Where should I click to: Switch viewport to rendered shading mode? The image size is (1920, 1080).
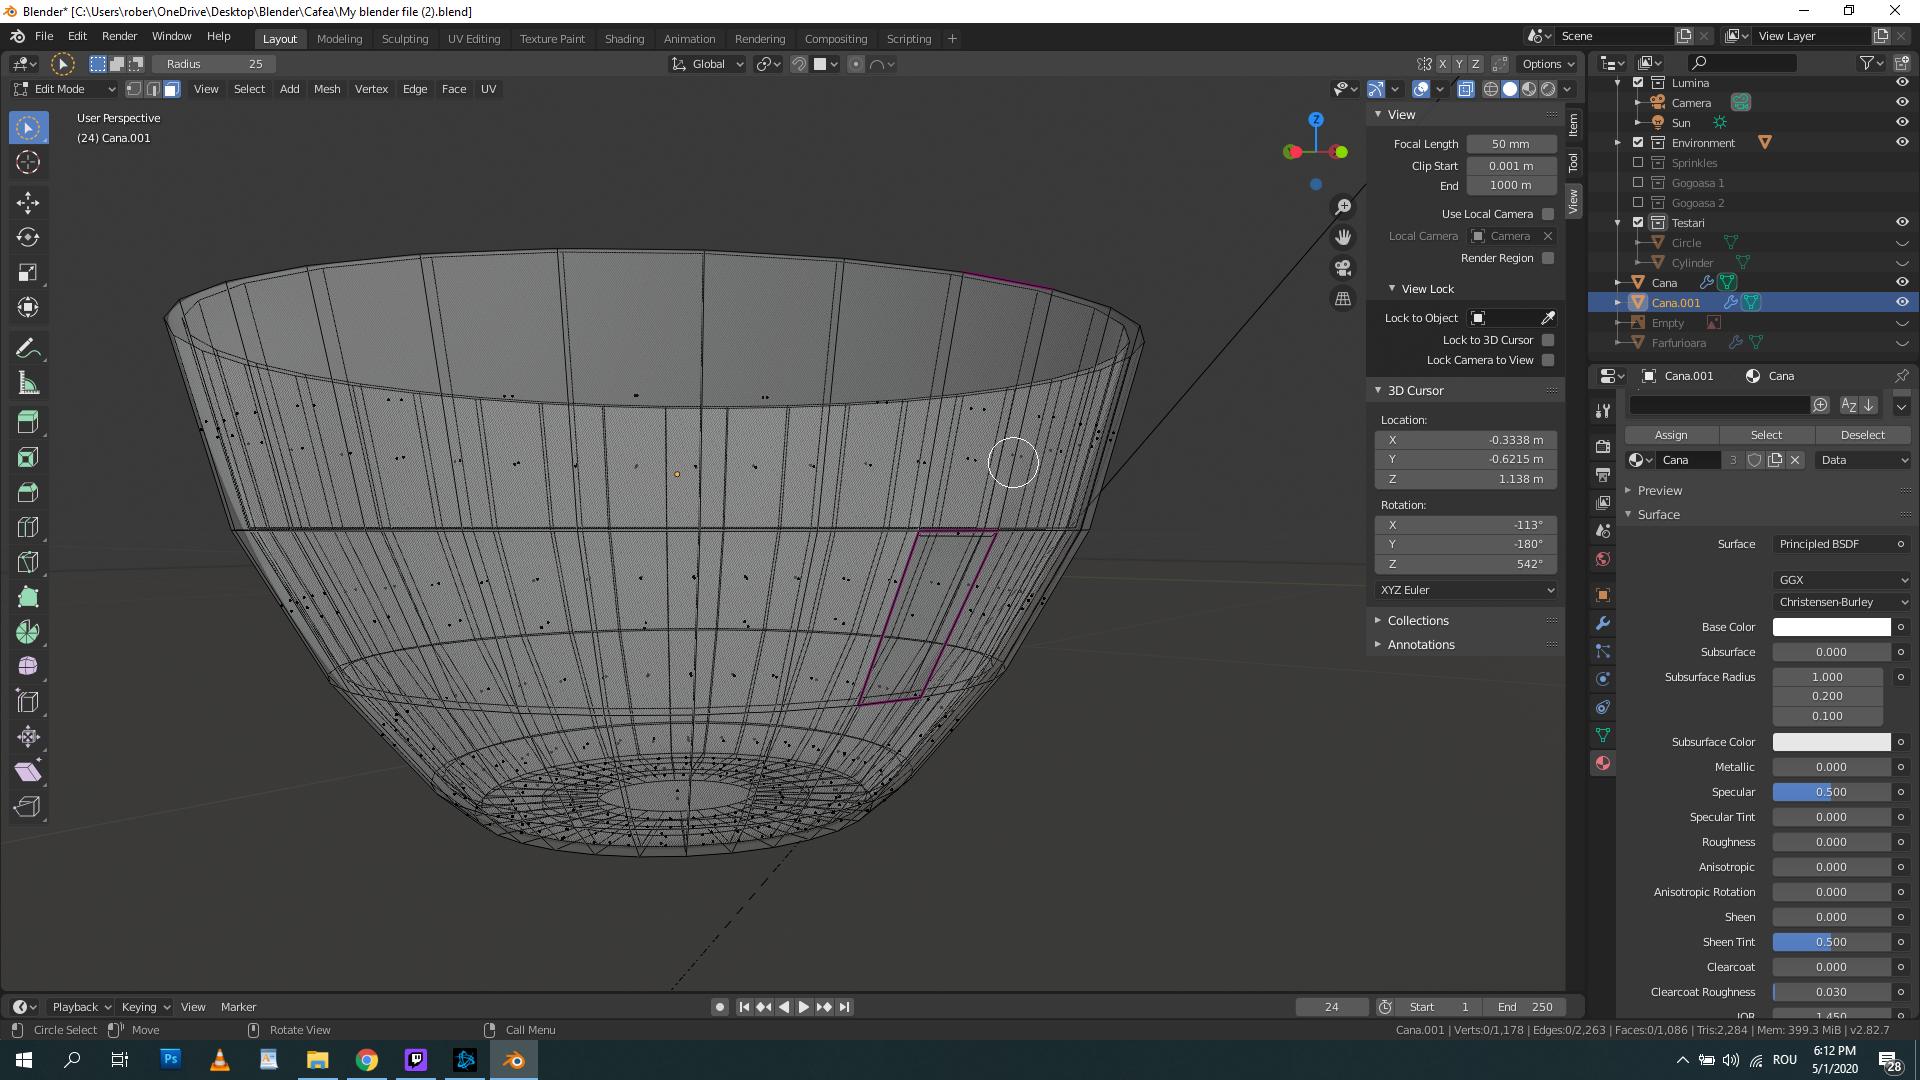point(1548,88)
